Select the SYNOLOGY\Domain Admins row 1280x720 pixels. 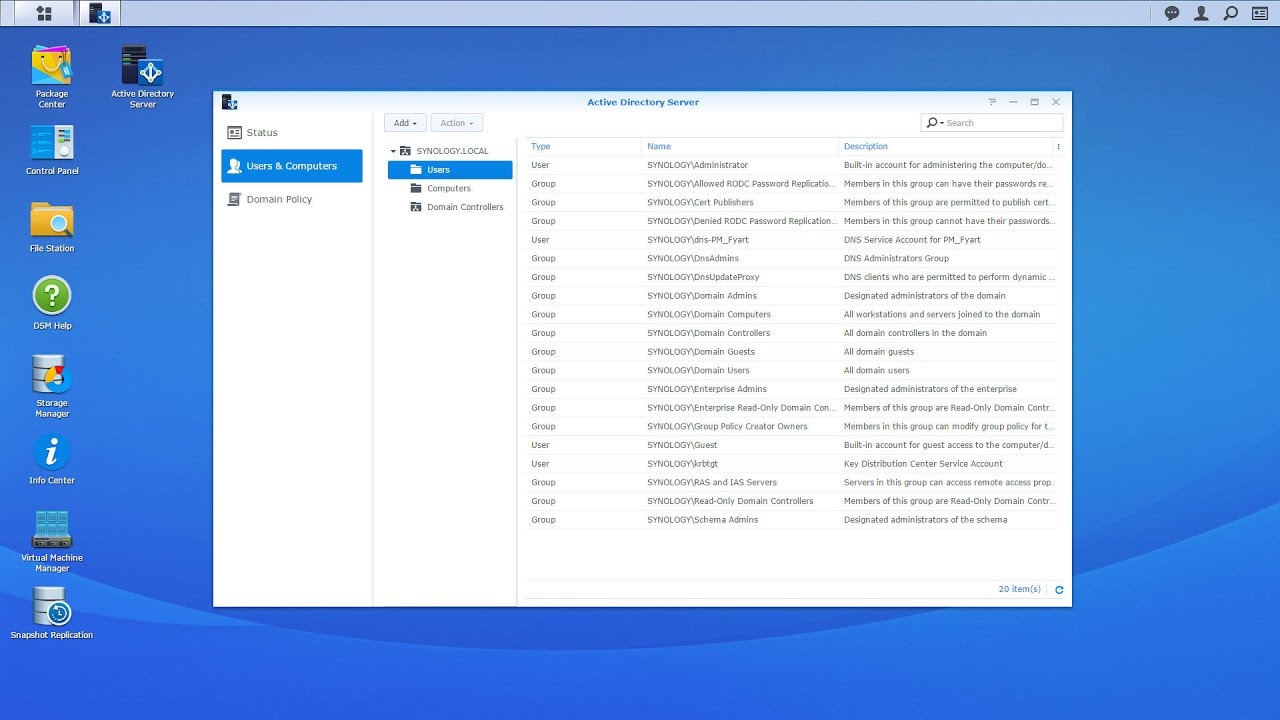coord(791,296)
